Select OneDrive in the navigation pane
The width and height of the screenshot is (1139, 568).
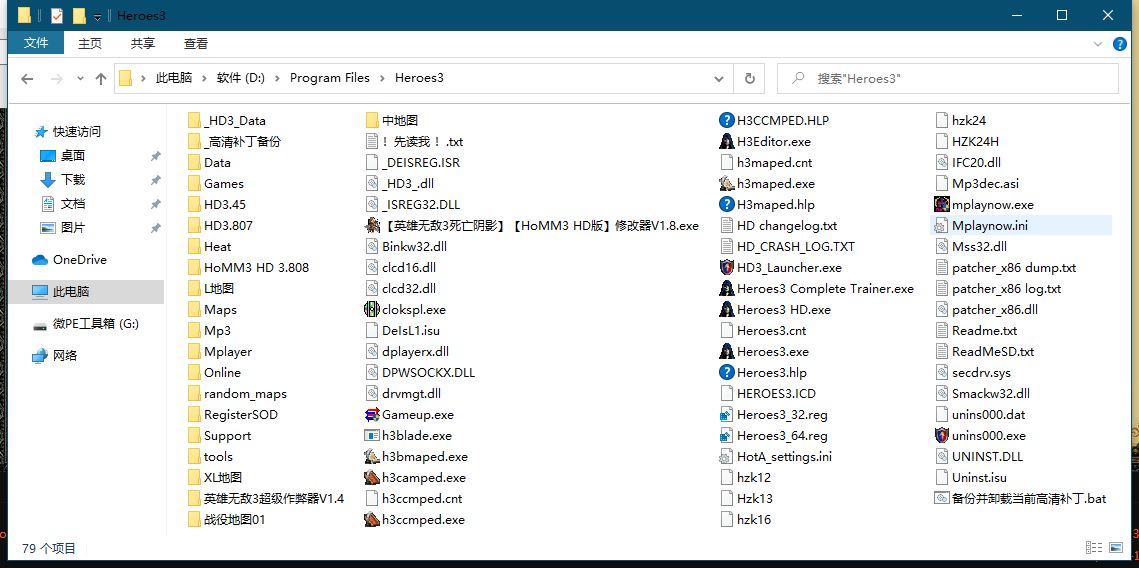(x=79, y=260)
